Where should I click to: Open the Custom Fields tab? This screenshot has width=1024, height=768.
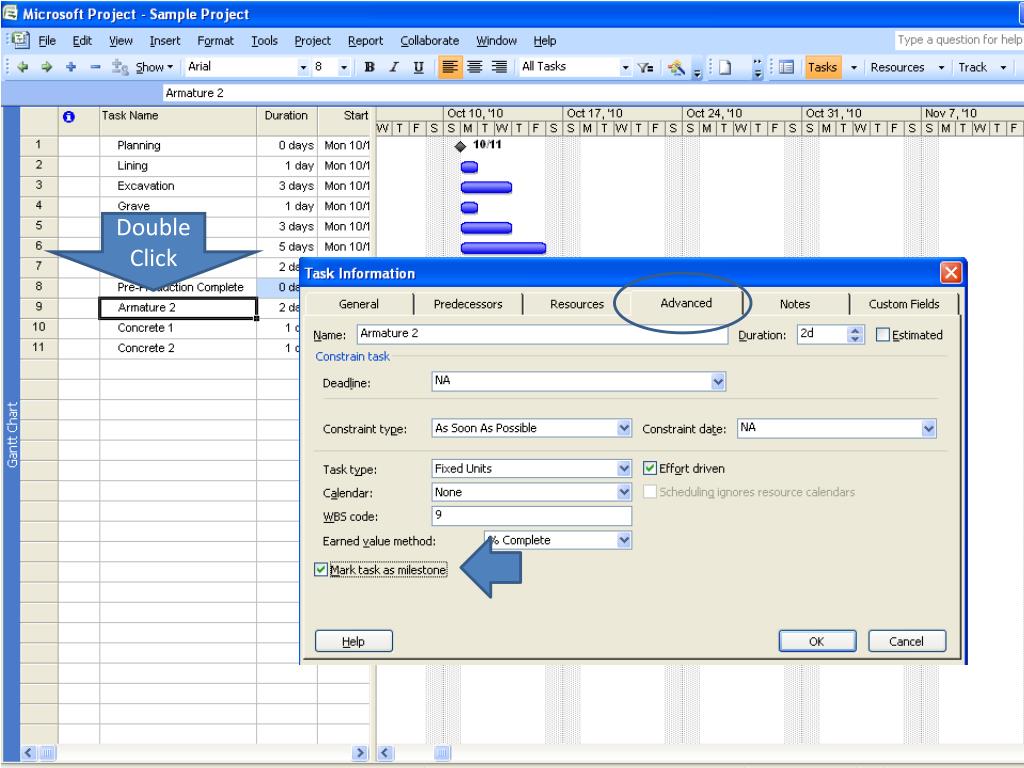[904, 304]
